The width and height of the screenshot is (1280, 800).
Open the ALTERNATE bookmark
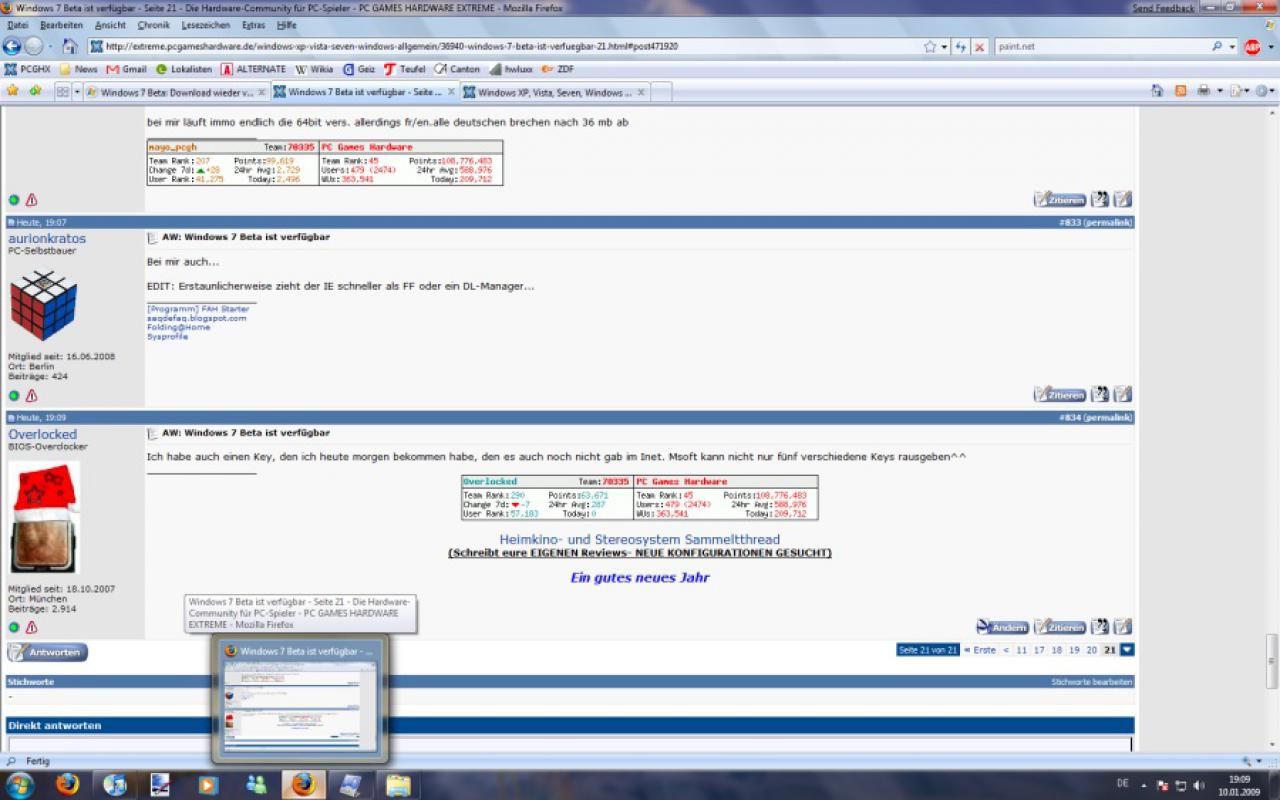[253, 69]
